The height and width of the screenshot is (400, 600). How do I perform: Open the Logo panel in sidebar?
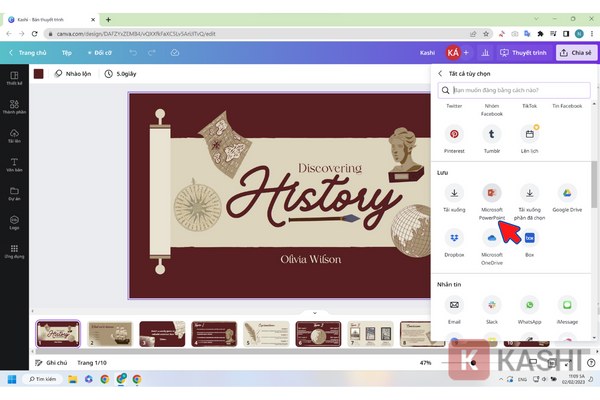pyautogui.click(x=14, y=222)
